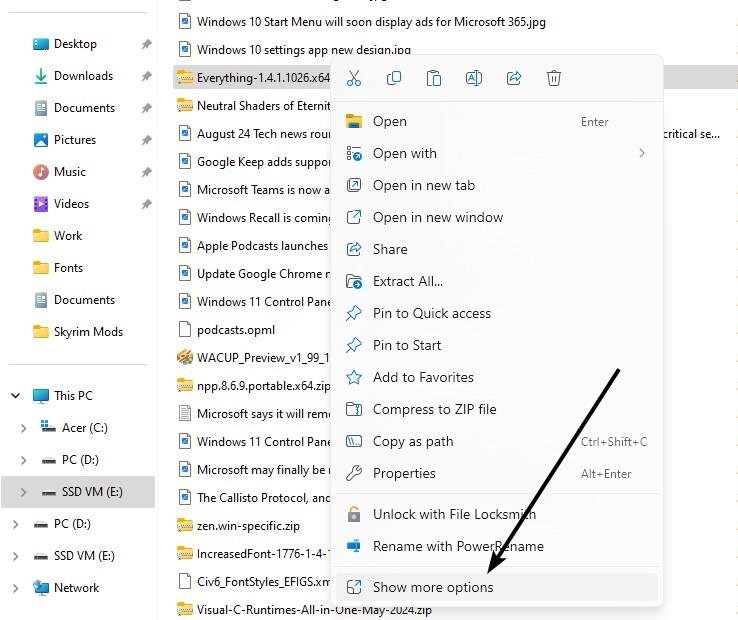Select Open from the context menu
Screen dimensions: 738x620
497,121
